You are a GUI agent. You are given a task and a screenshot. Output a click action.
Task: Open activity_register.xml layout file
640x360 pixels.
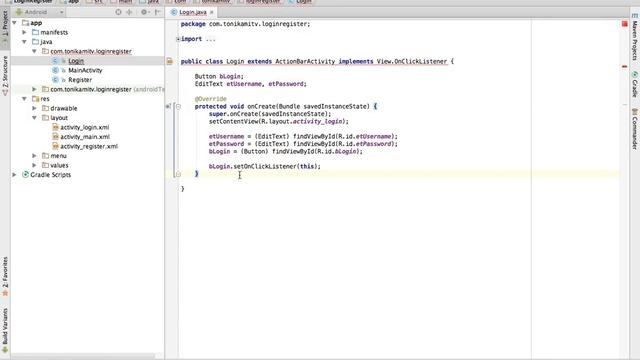[89, 146]
